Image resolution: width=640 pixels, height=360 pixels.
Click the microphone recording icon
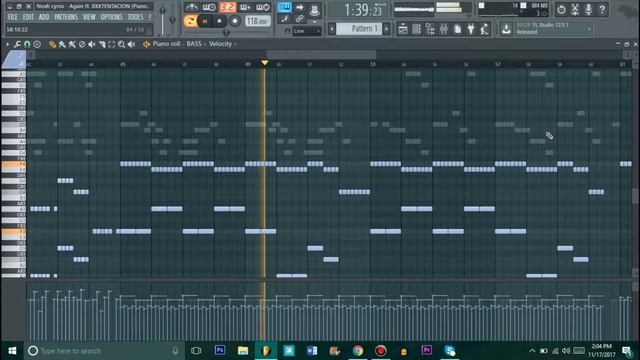click(589, 9)
